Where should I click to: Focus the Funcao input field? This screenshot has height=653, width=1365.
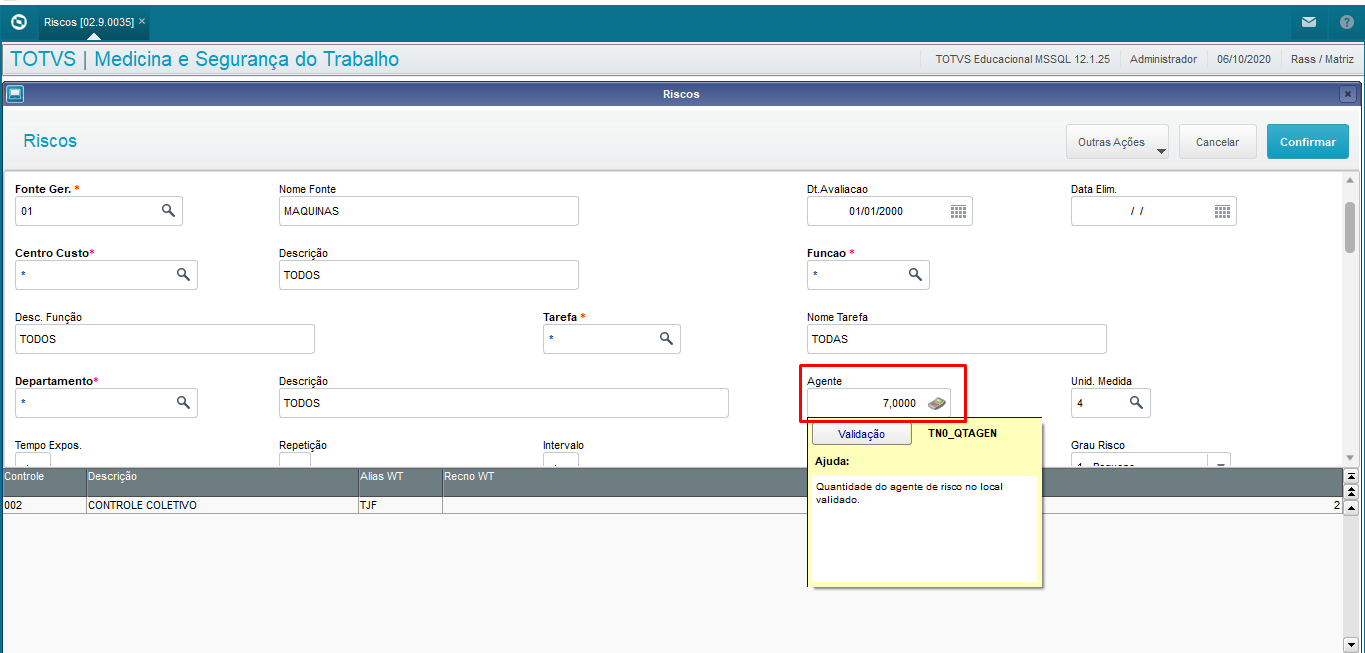pos(868,275)
